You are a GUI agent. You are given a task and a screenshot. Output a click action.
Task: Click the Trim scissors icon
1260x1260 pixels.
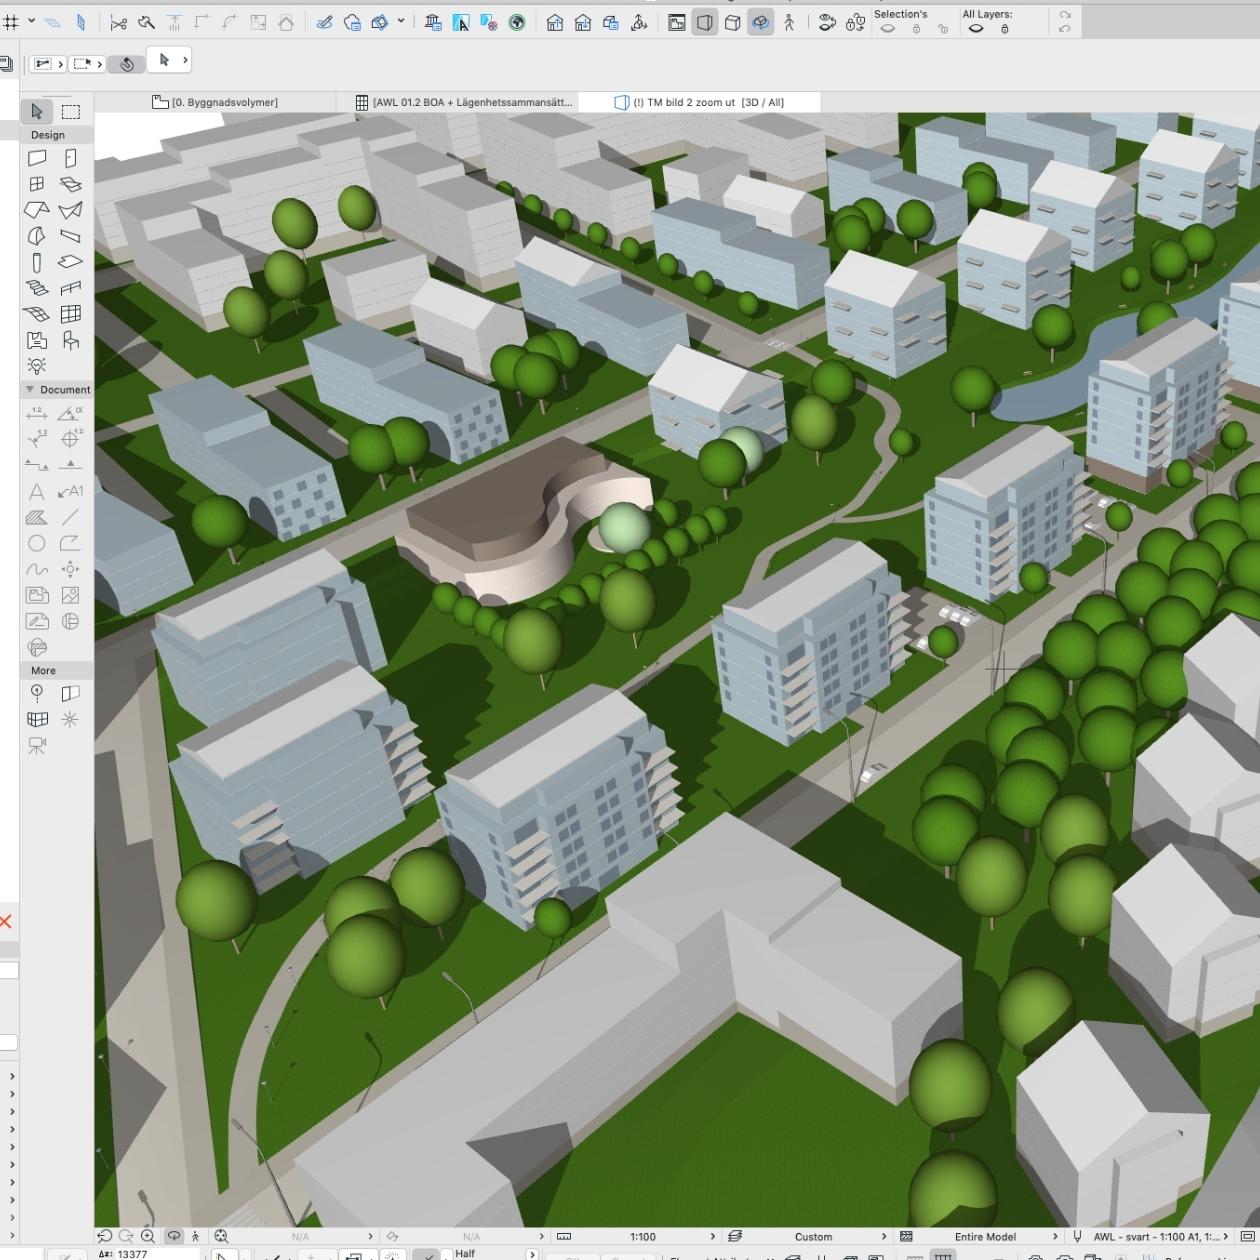(x=118, y=22)
